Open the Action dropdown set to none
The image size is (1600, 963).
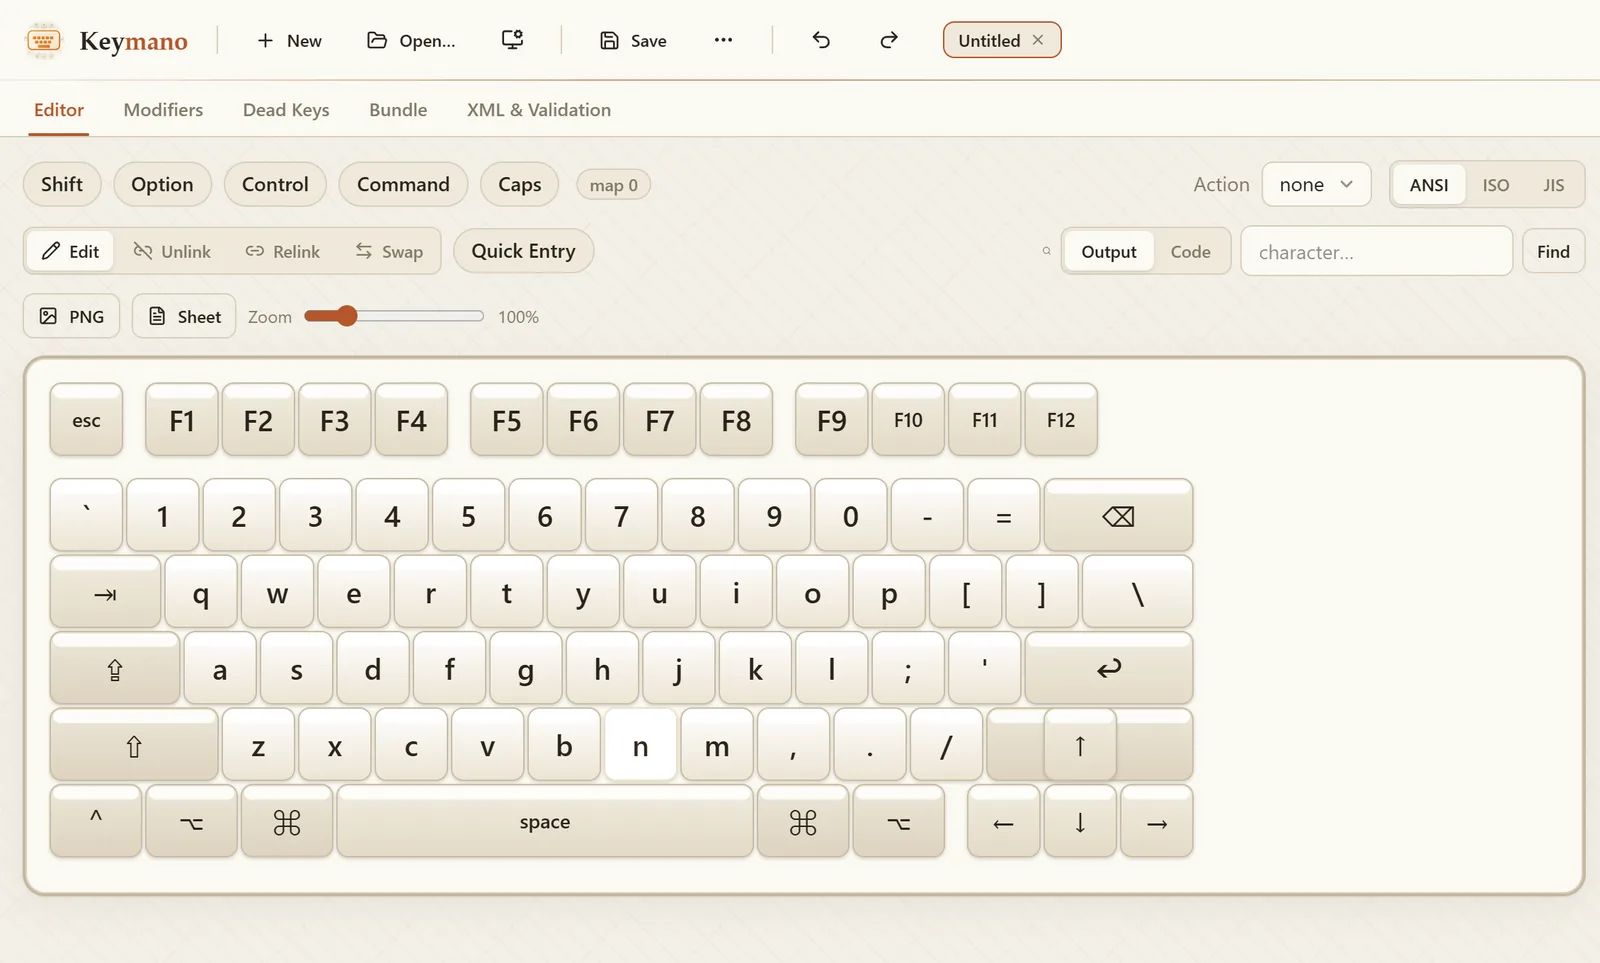[1316, 185]
